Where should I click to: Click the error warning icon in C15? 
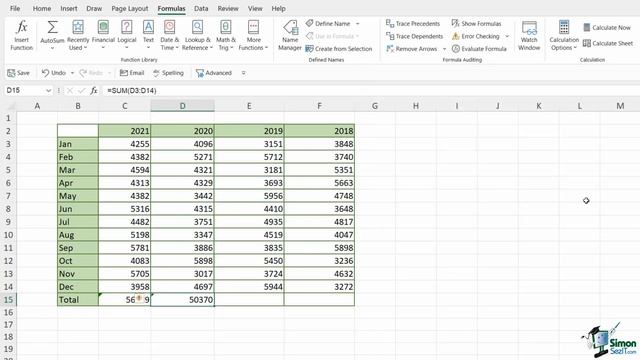pos(139,299)
